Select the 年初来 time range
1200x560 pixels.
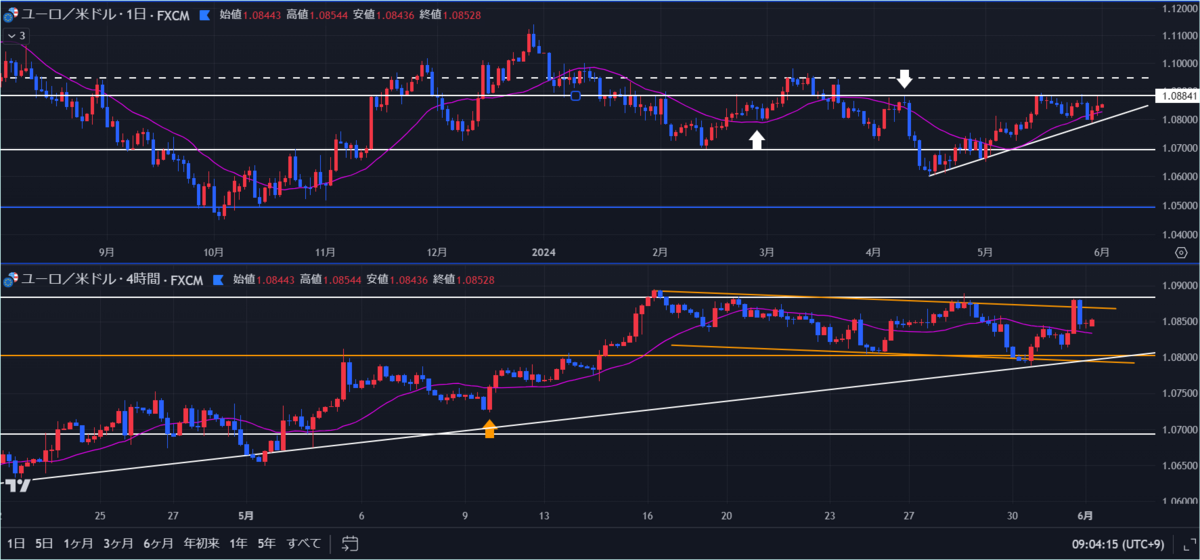(200, 544)
